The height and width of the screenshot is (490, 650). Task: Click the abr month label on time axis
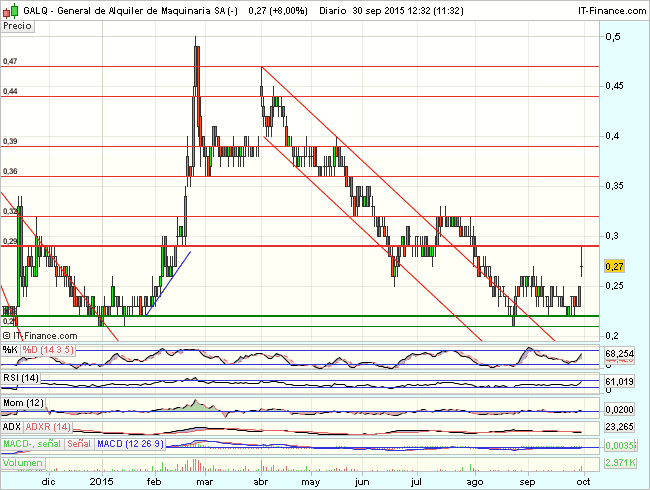tap(260, 482)
